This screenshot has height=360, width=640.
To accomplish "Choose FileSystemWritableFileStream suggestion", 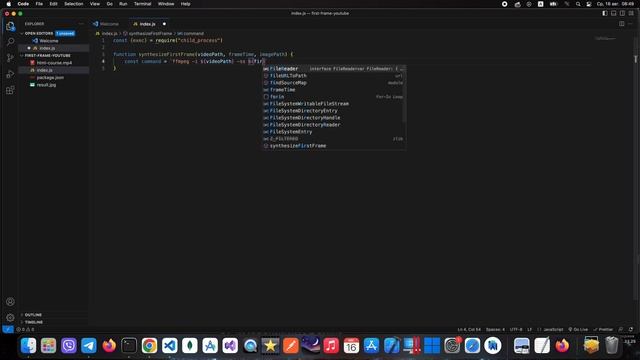I will point(334,104).
